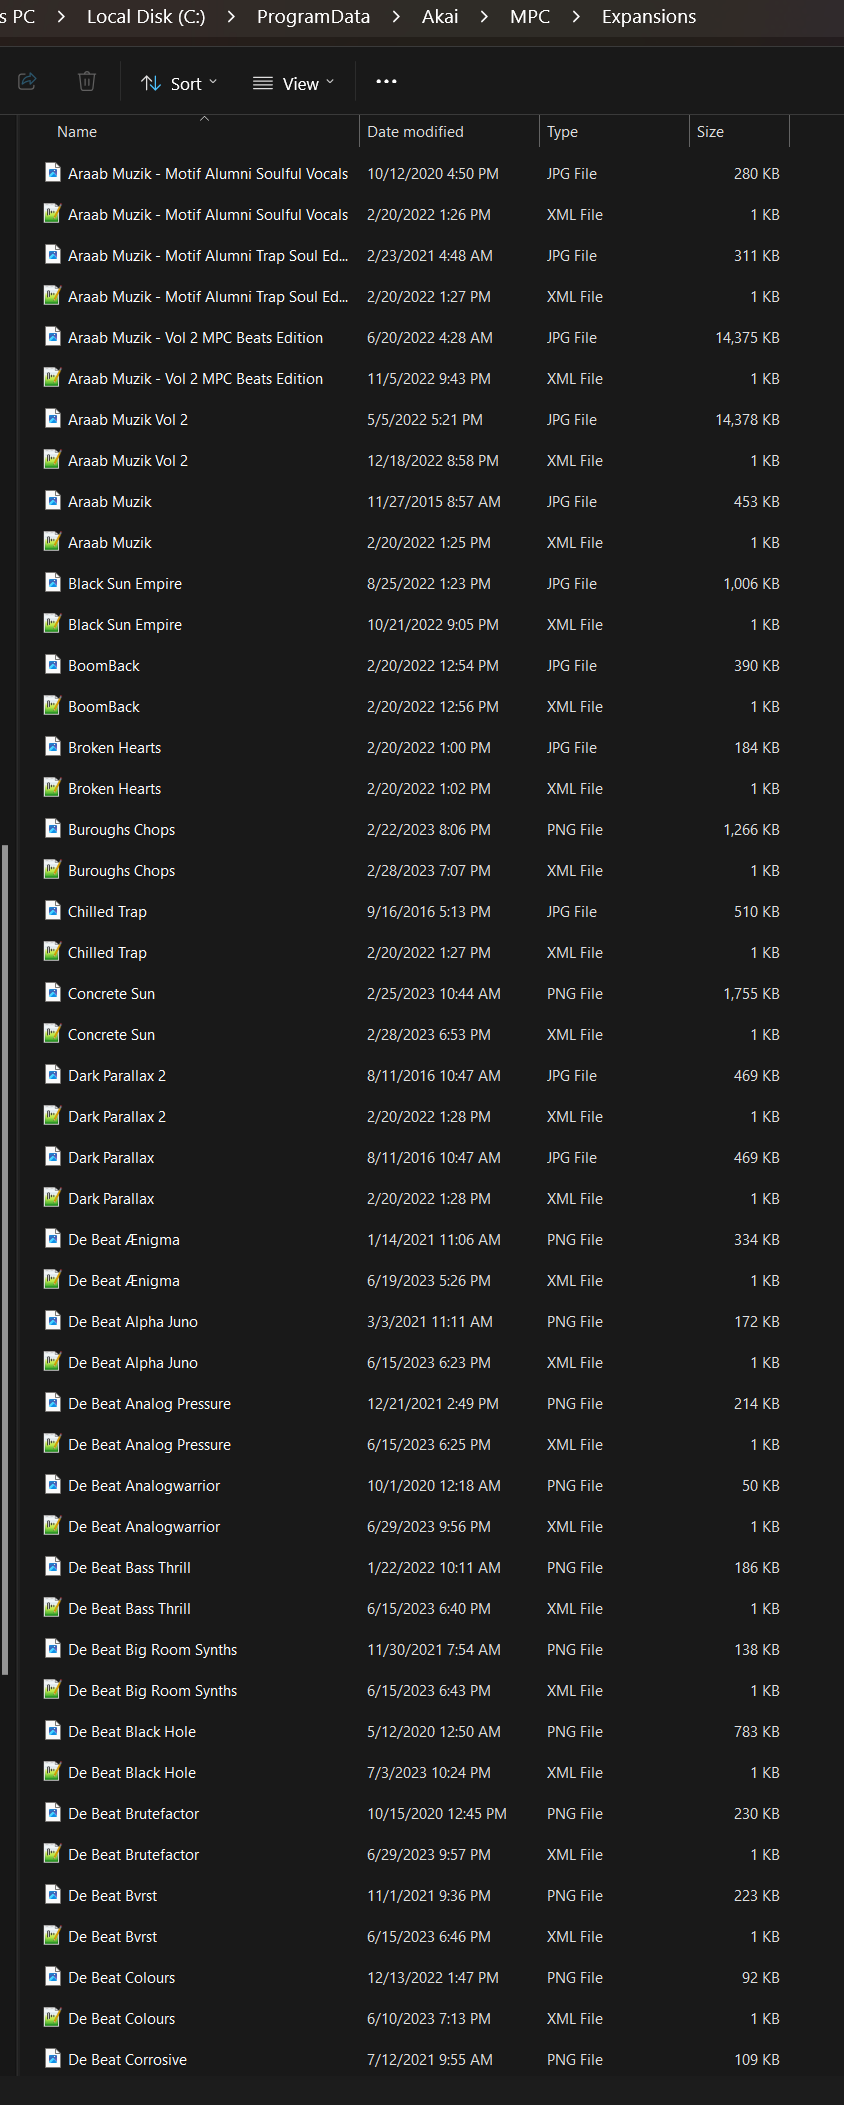Viewport: 844px width, 2105px height.
Task: Open the View dropdown menu
Action: (293, 83)
